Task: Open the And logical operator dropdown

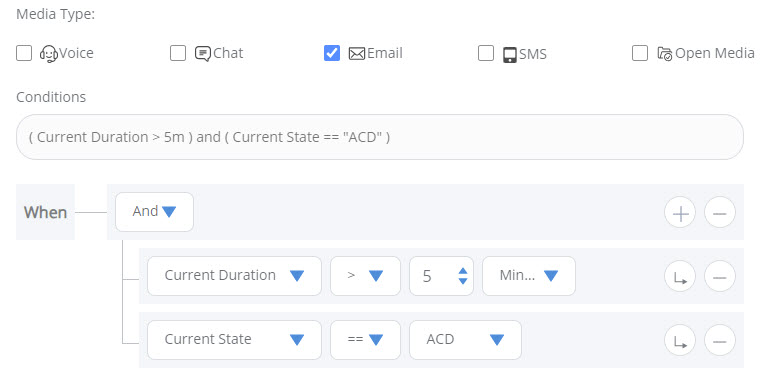Action: point(155,212)
